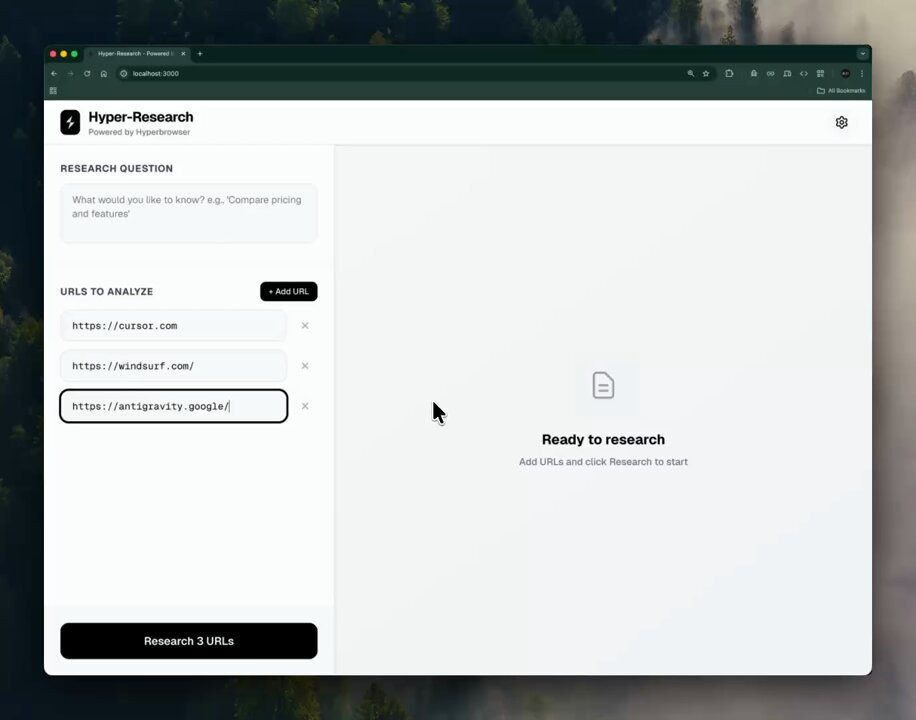
Task: Click the Hyper-Research title text
Action: 141,117
